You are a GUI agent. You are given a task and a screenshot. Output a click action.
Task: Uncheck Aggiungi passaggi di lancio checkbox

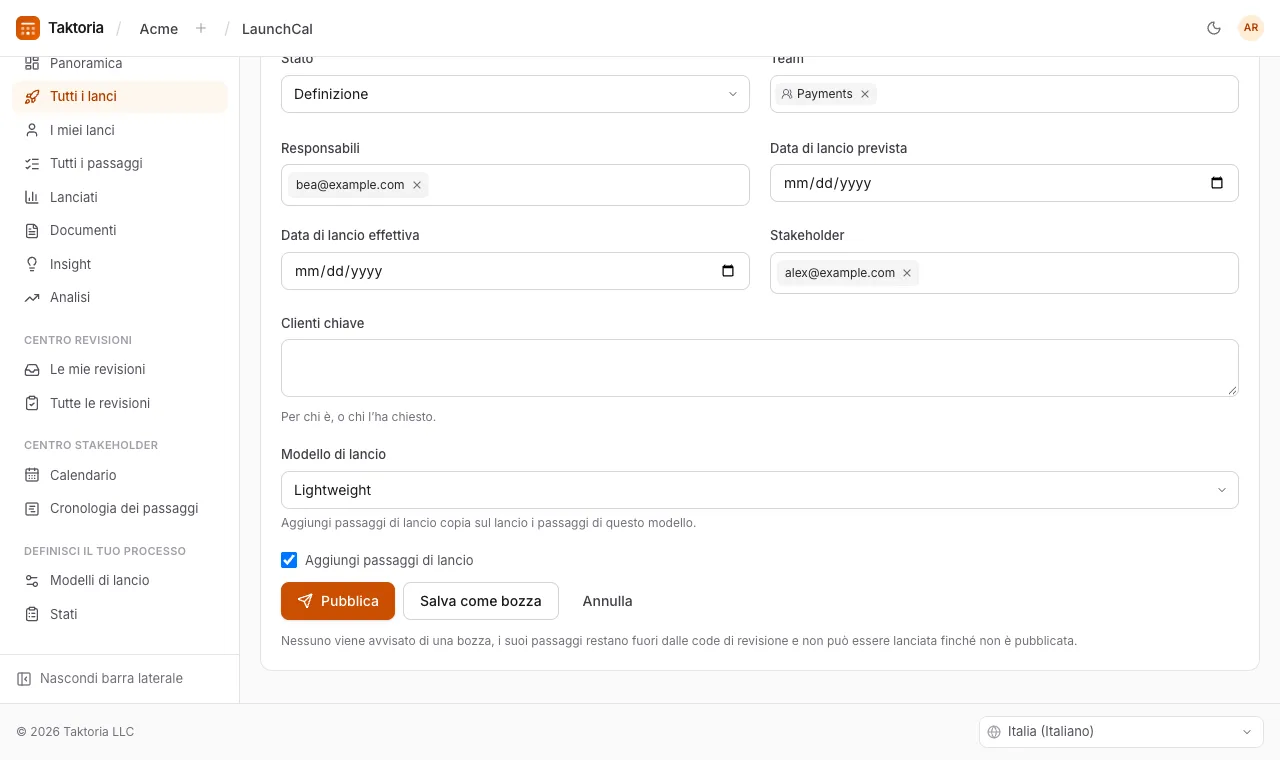(289, 560)
